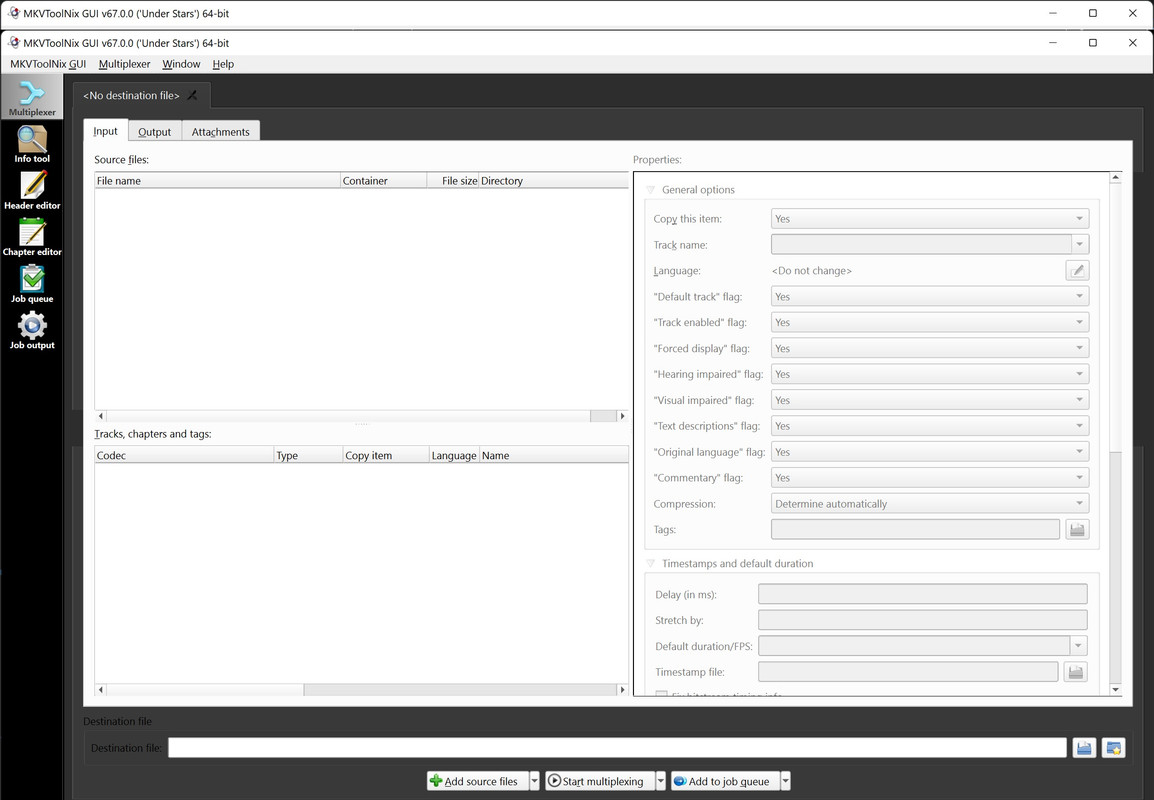Screen dimensions: 1154x800
Task: Browse for a Timestamp file
Action: pos(1075,672)
